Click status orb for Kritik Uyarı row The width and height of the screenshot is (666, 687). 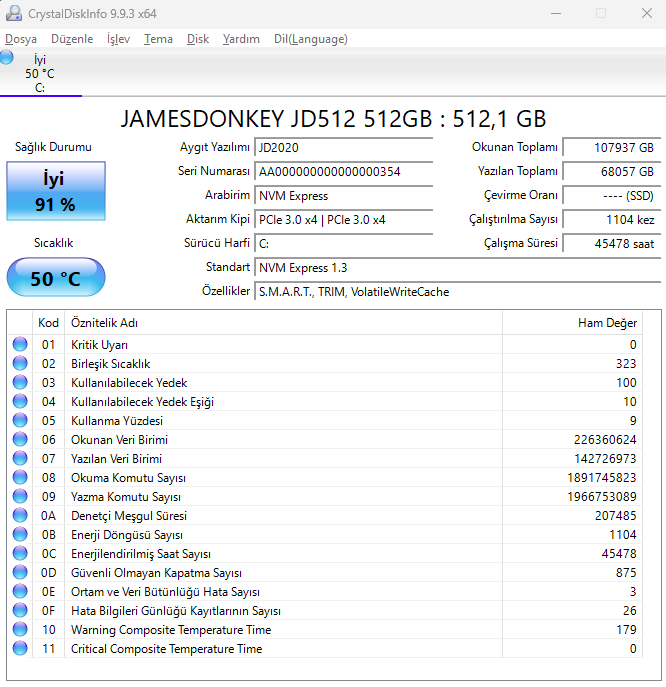tap(20, 344)
